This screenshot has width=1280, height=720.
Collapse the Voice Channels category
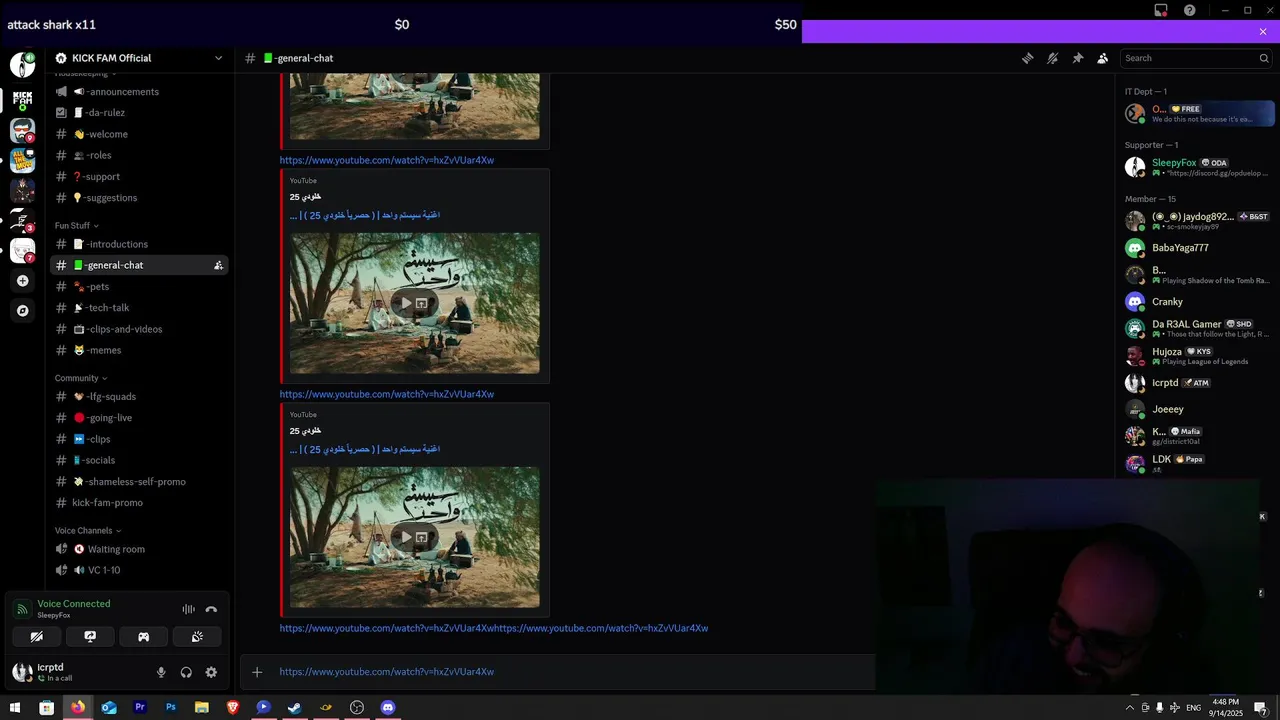87,530
